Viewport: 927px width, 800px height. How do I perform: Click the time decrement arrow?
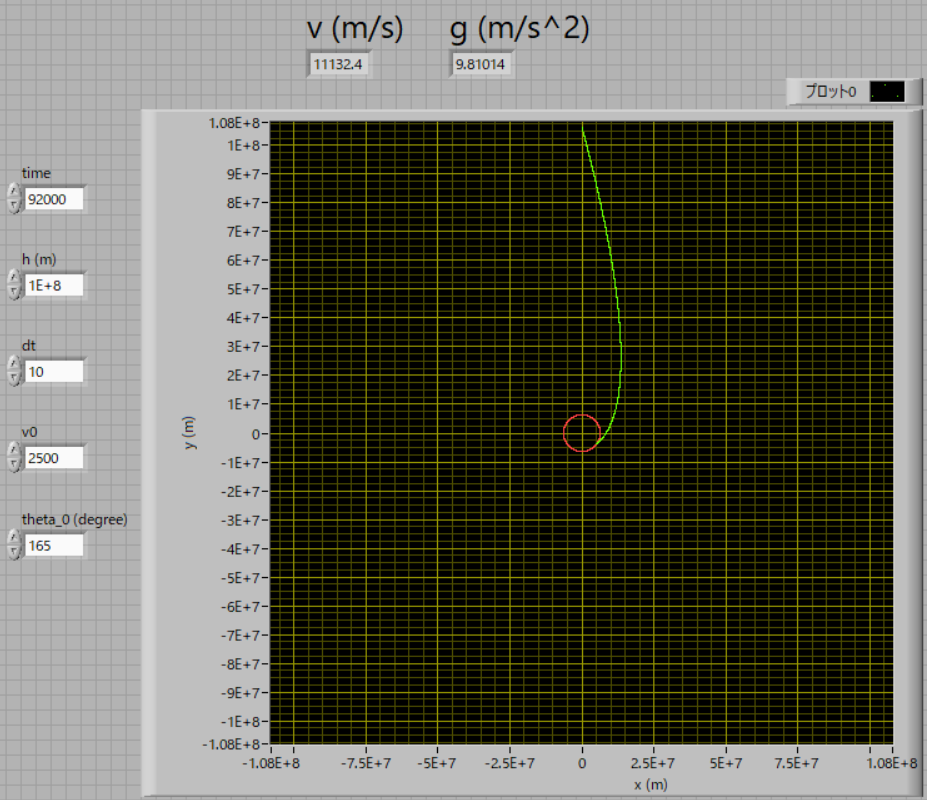click(x=13, y=205)
